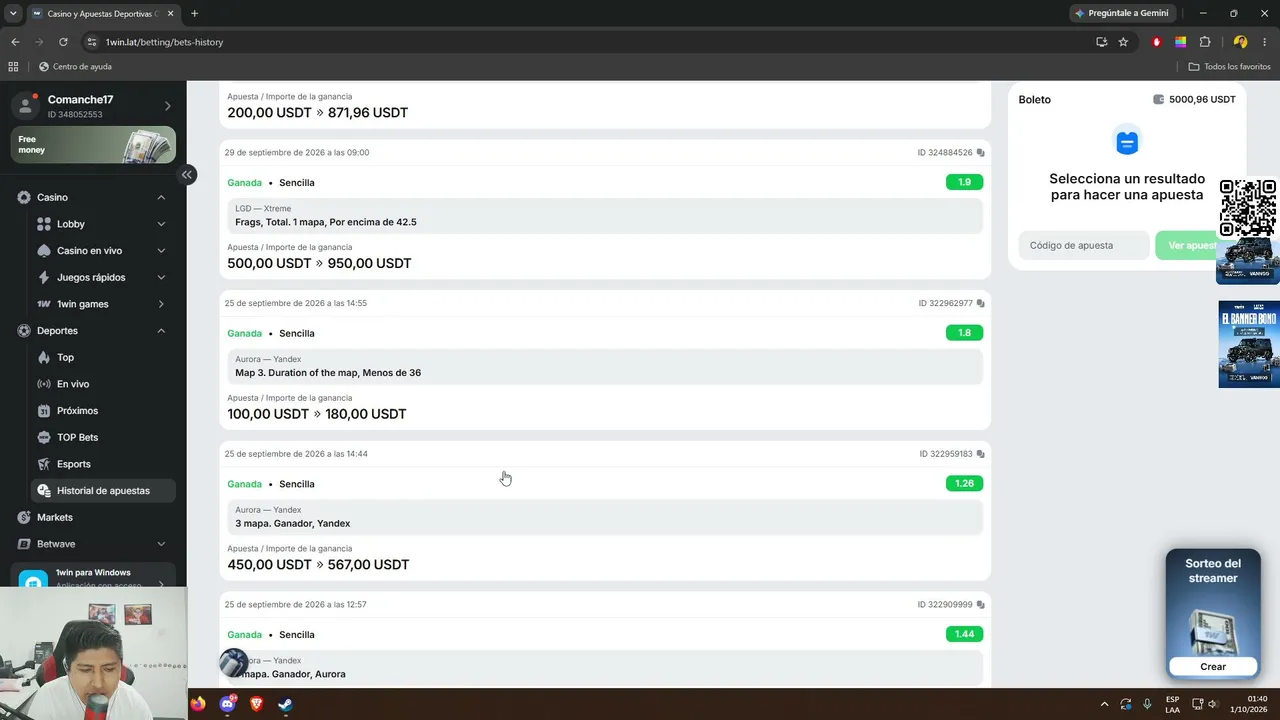Click the Free money banner
The height and width of the screenshot is (720, 1280).
pyautogui.click(x=93, y=145)
